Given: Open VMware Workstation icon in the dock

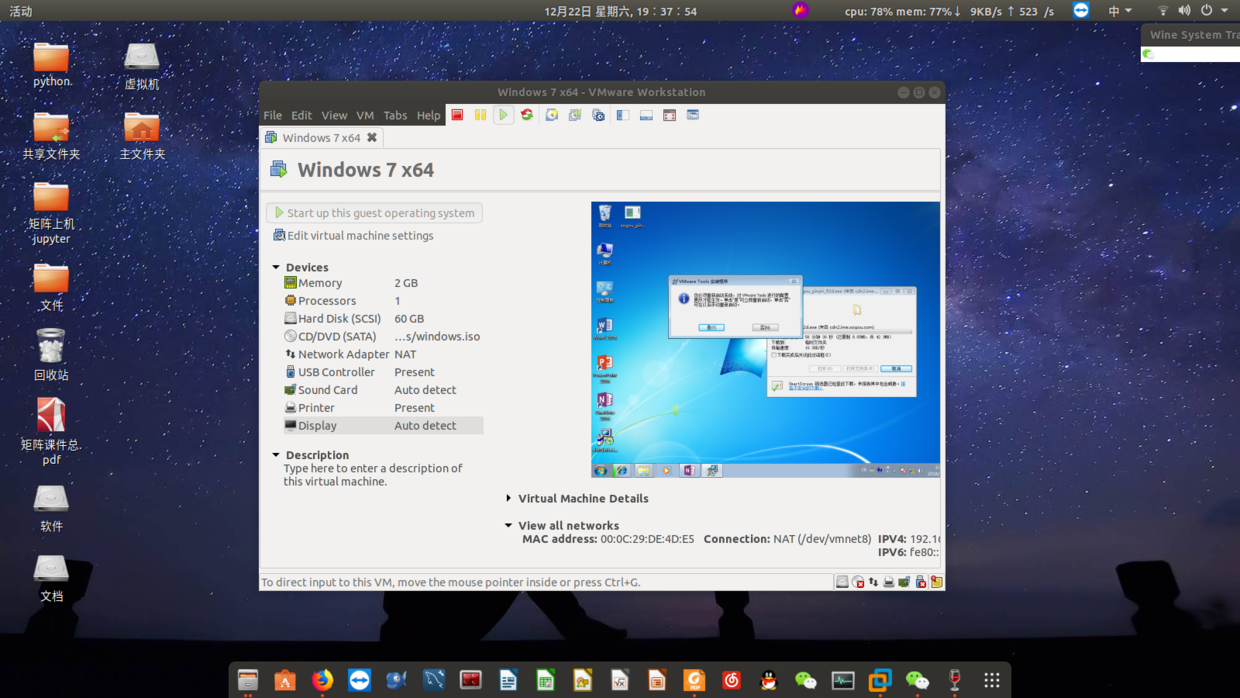Looking at the screenshot, I should (880, 680).
